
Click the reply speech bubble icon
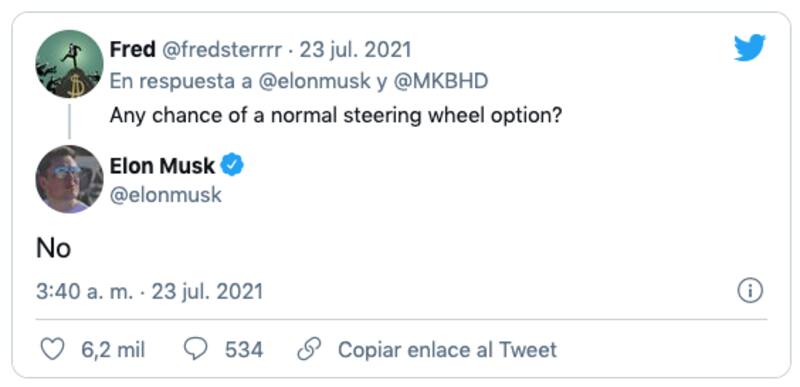click(195, 350)
